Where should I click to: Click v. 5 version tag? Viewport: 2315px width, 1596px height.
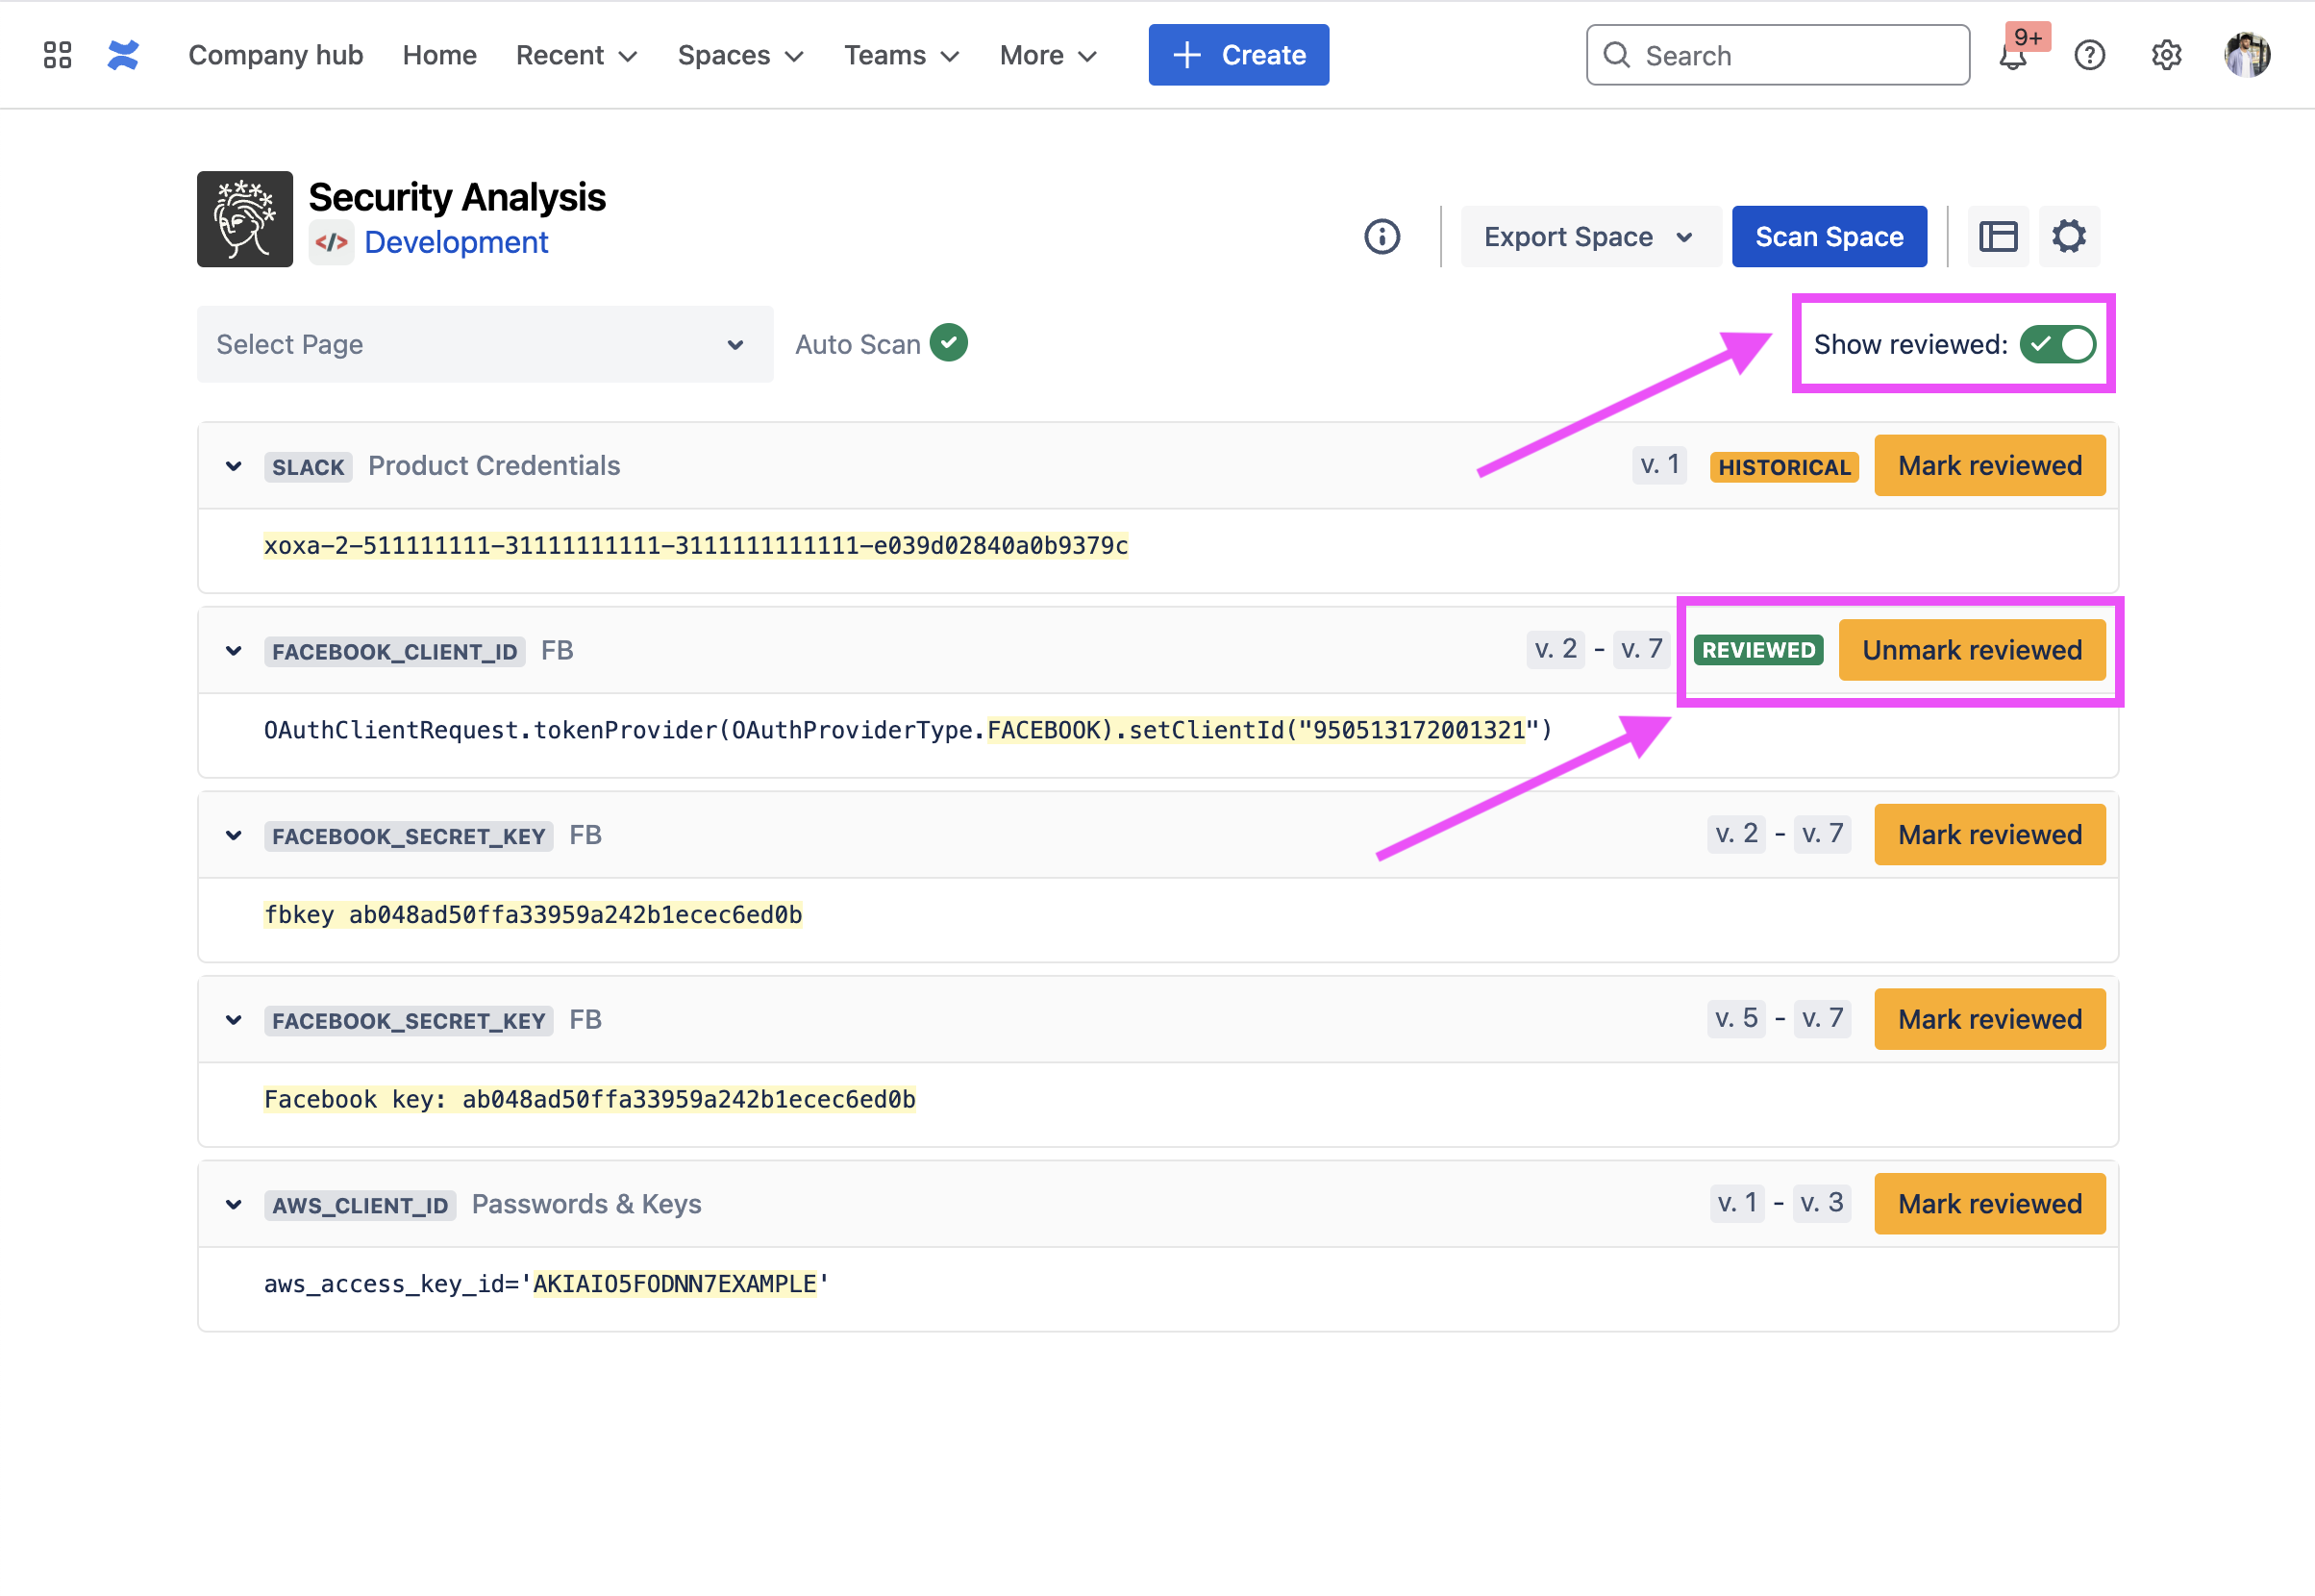(x=1736, y=1019)
